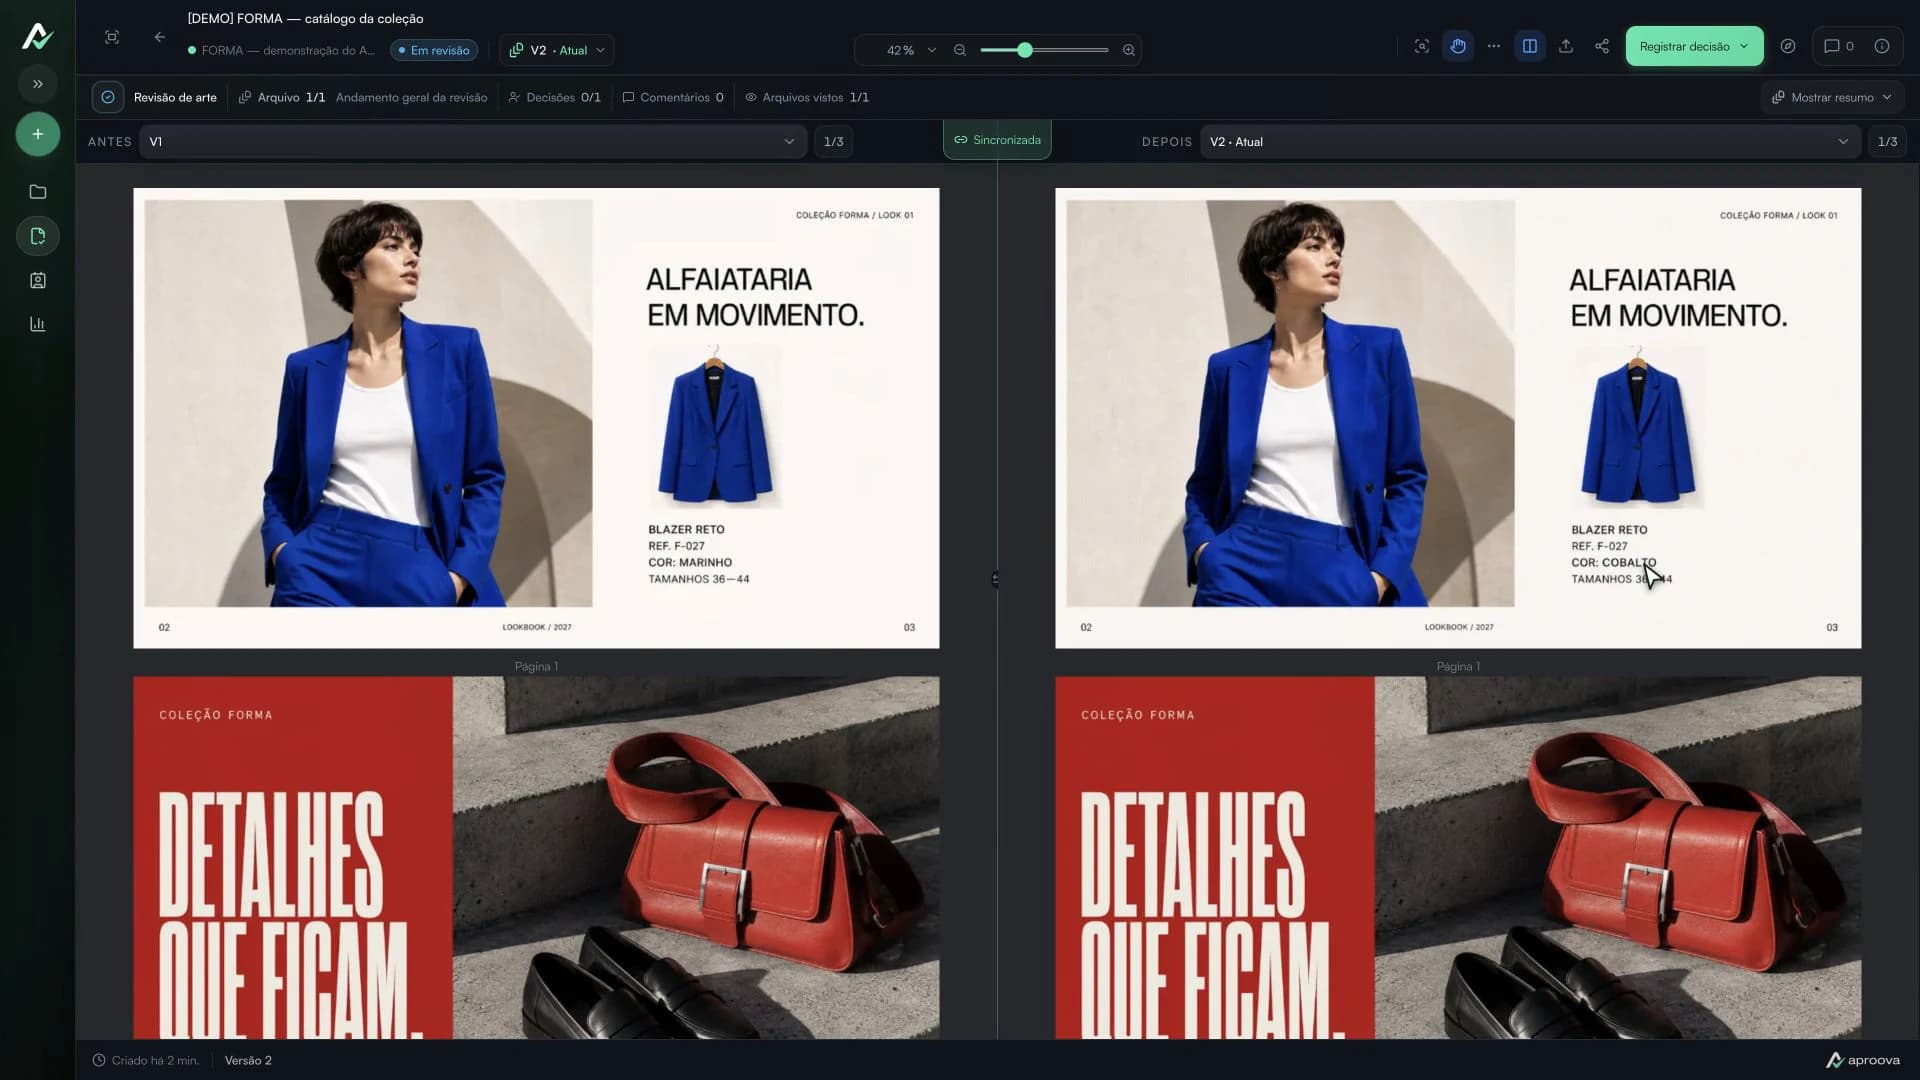This screenshot has height=1080, width=1920.
Task: Click the upload/export icon
Action: (1566, 46)
